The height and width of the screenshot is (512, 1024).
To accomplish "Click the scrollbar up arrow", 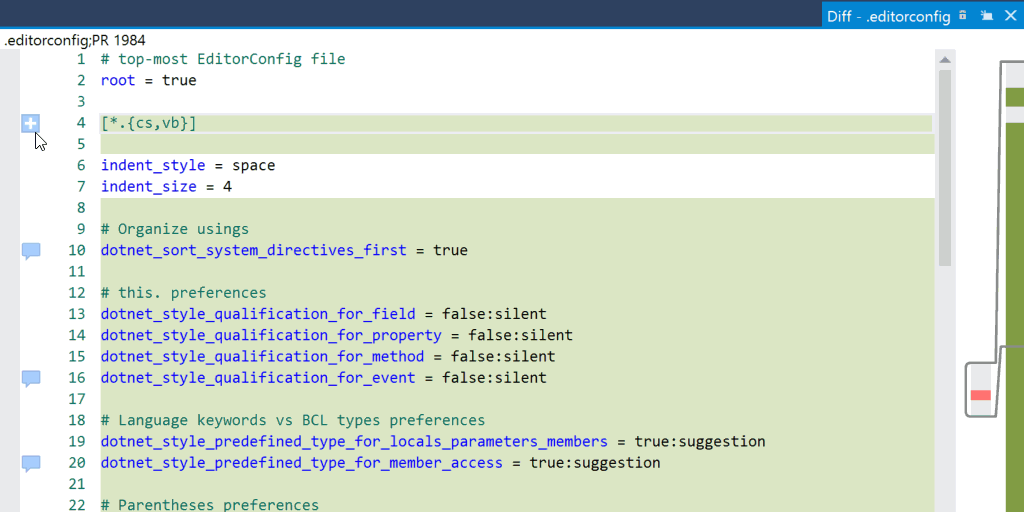I will click(944, 61).
